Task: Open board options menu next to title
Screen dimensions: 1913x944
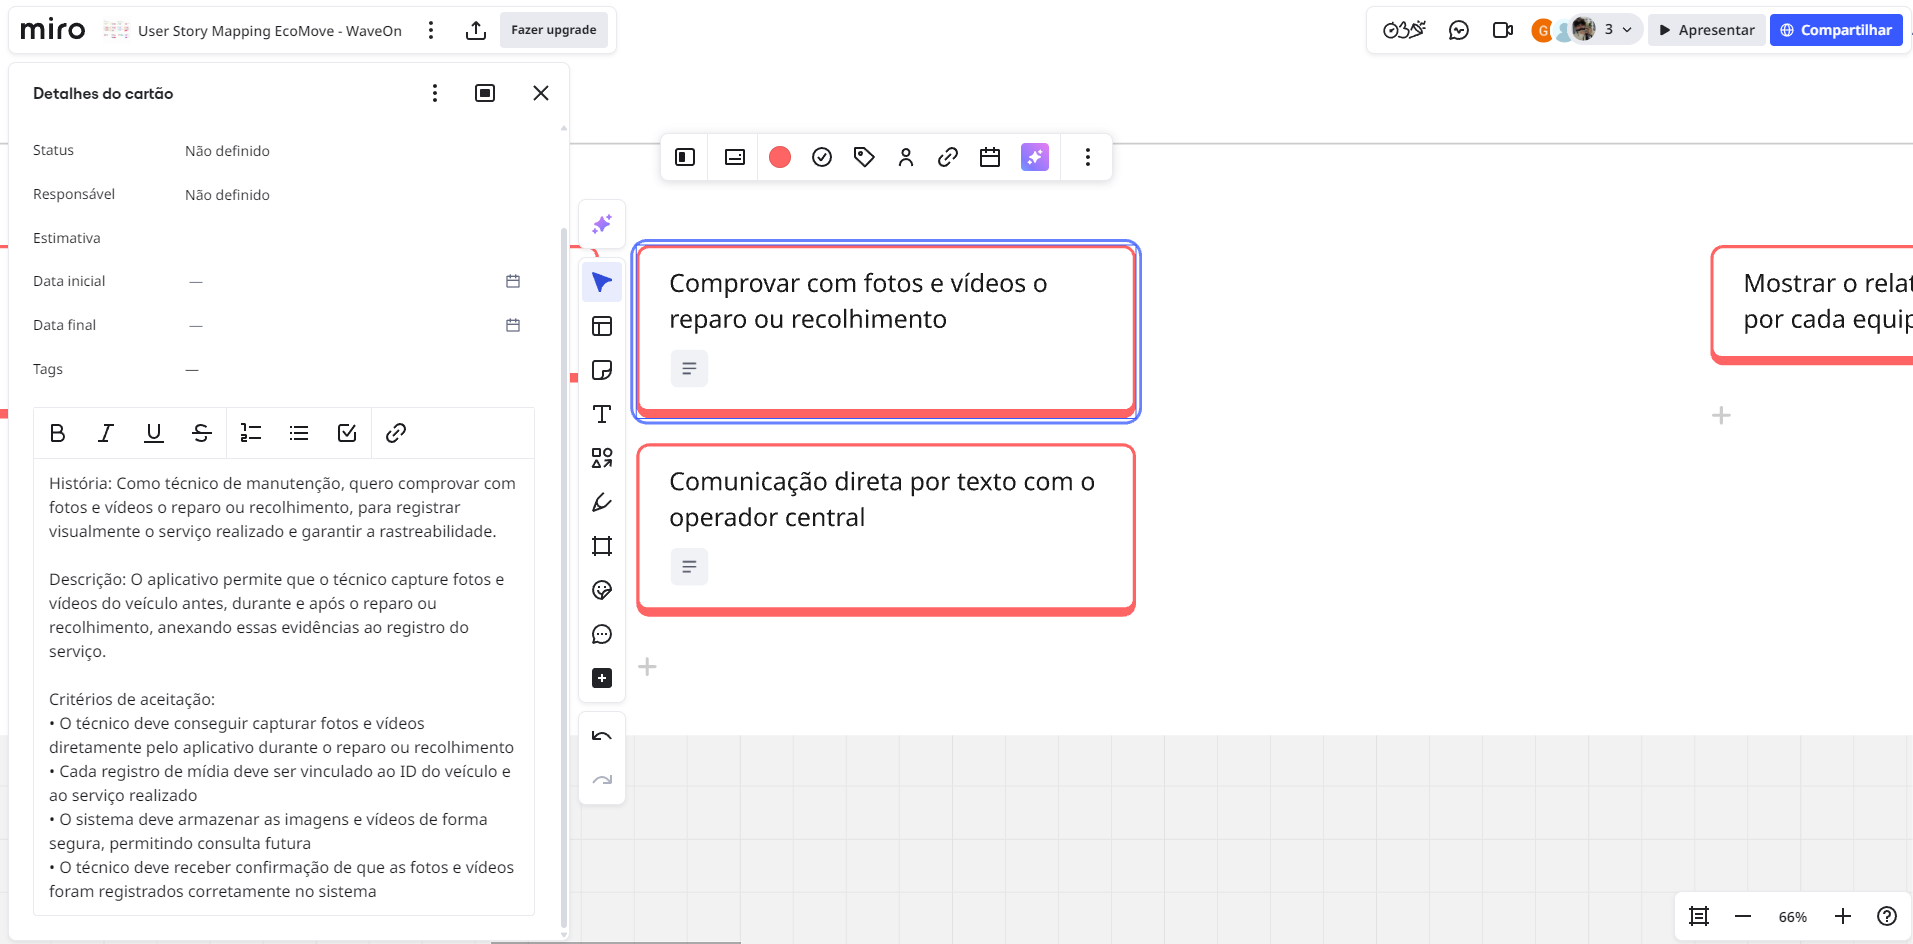Action: [x=431, y=30]
